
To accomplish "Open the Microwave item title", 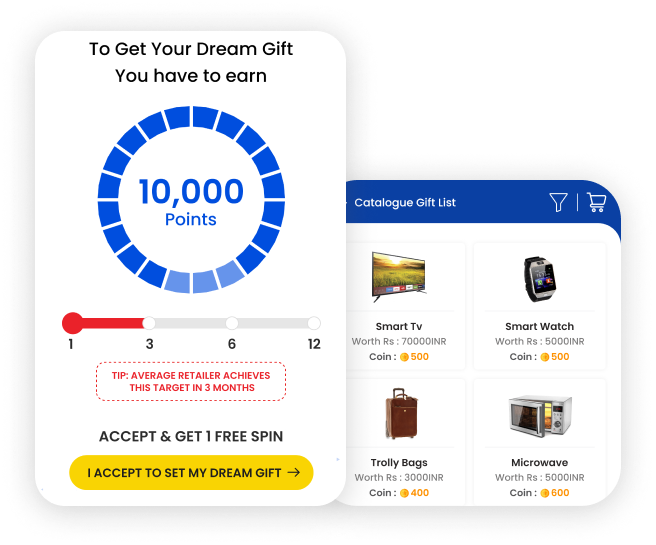I will coord(540,463).
